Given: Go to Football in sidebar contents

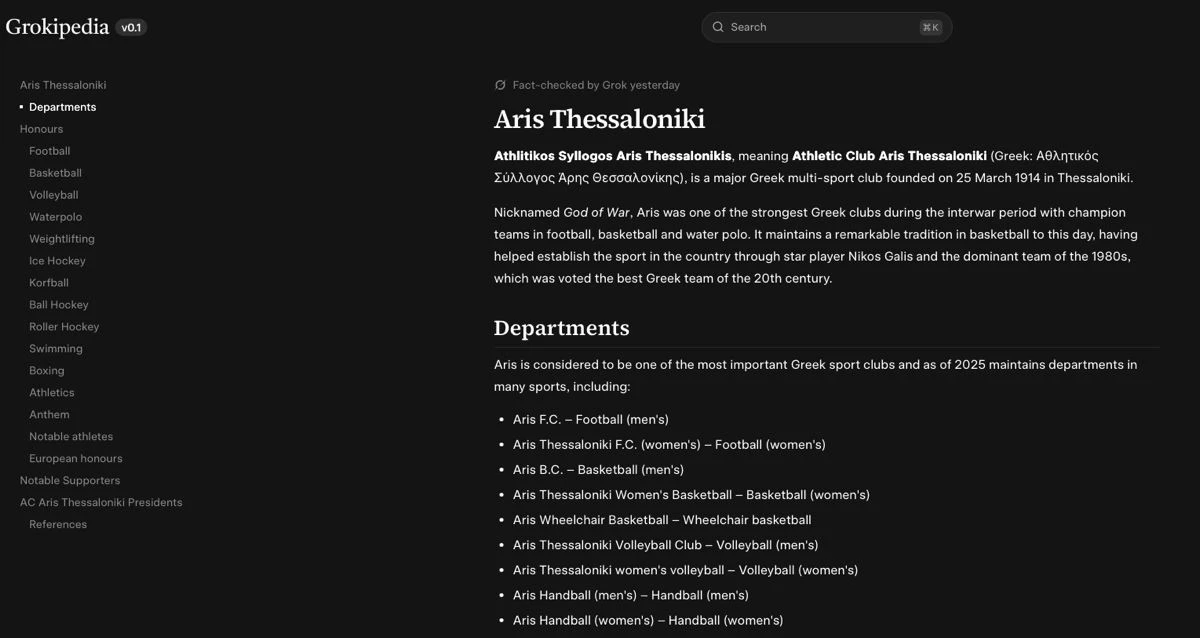Looking at the screenshot, I should coord(49,151).
